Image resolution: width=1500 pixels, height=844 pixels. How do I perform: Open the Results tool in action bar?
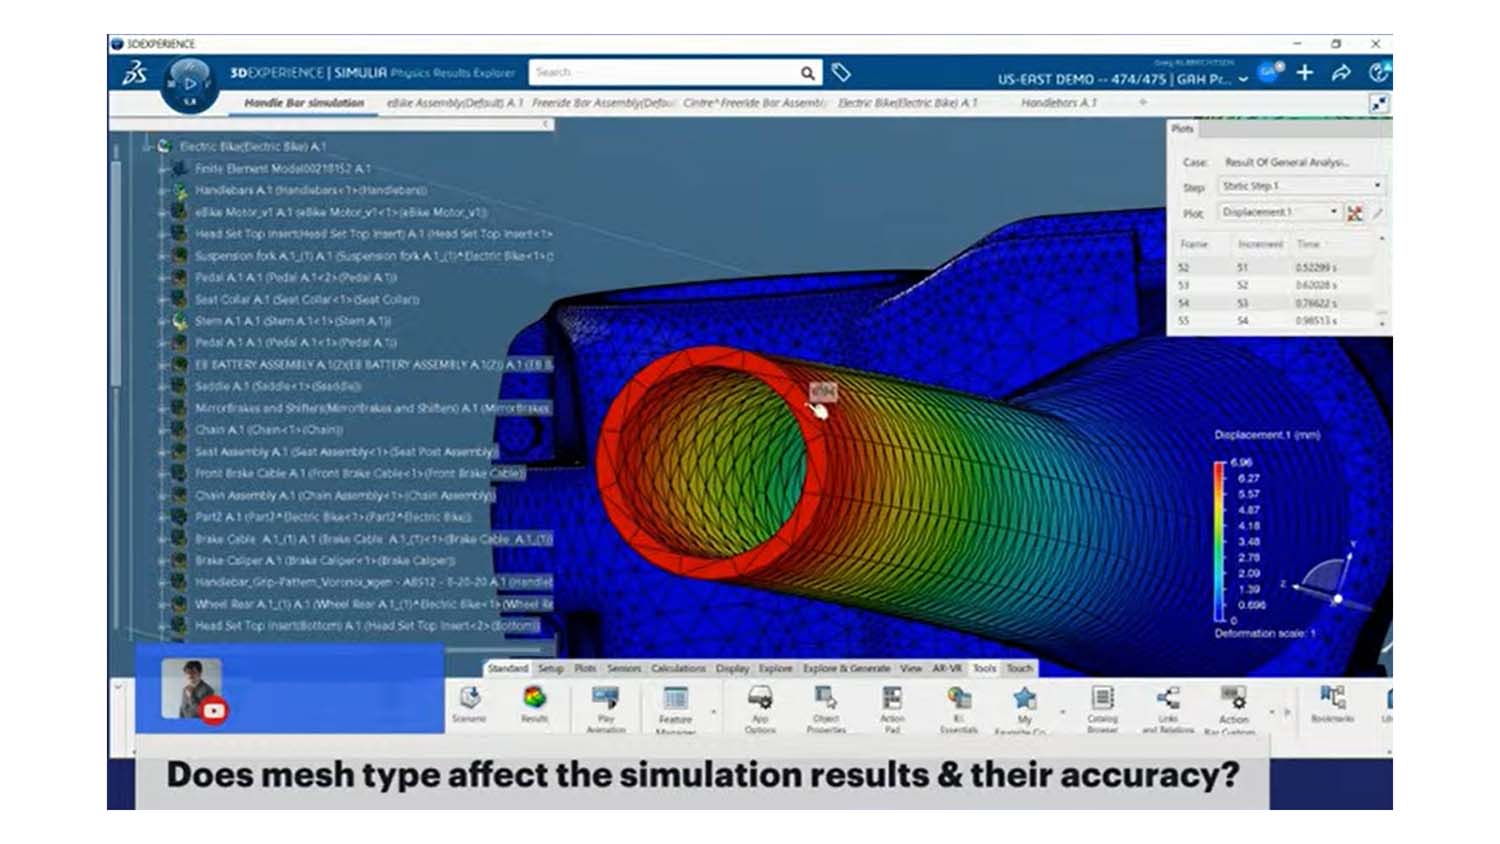pos(534,699)
